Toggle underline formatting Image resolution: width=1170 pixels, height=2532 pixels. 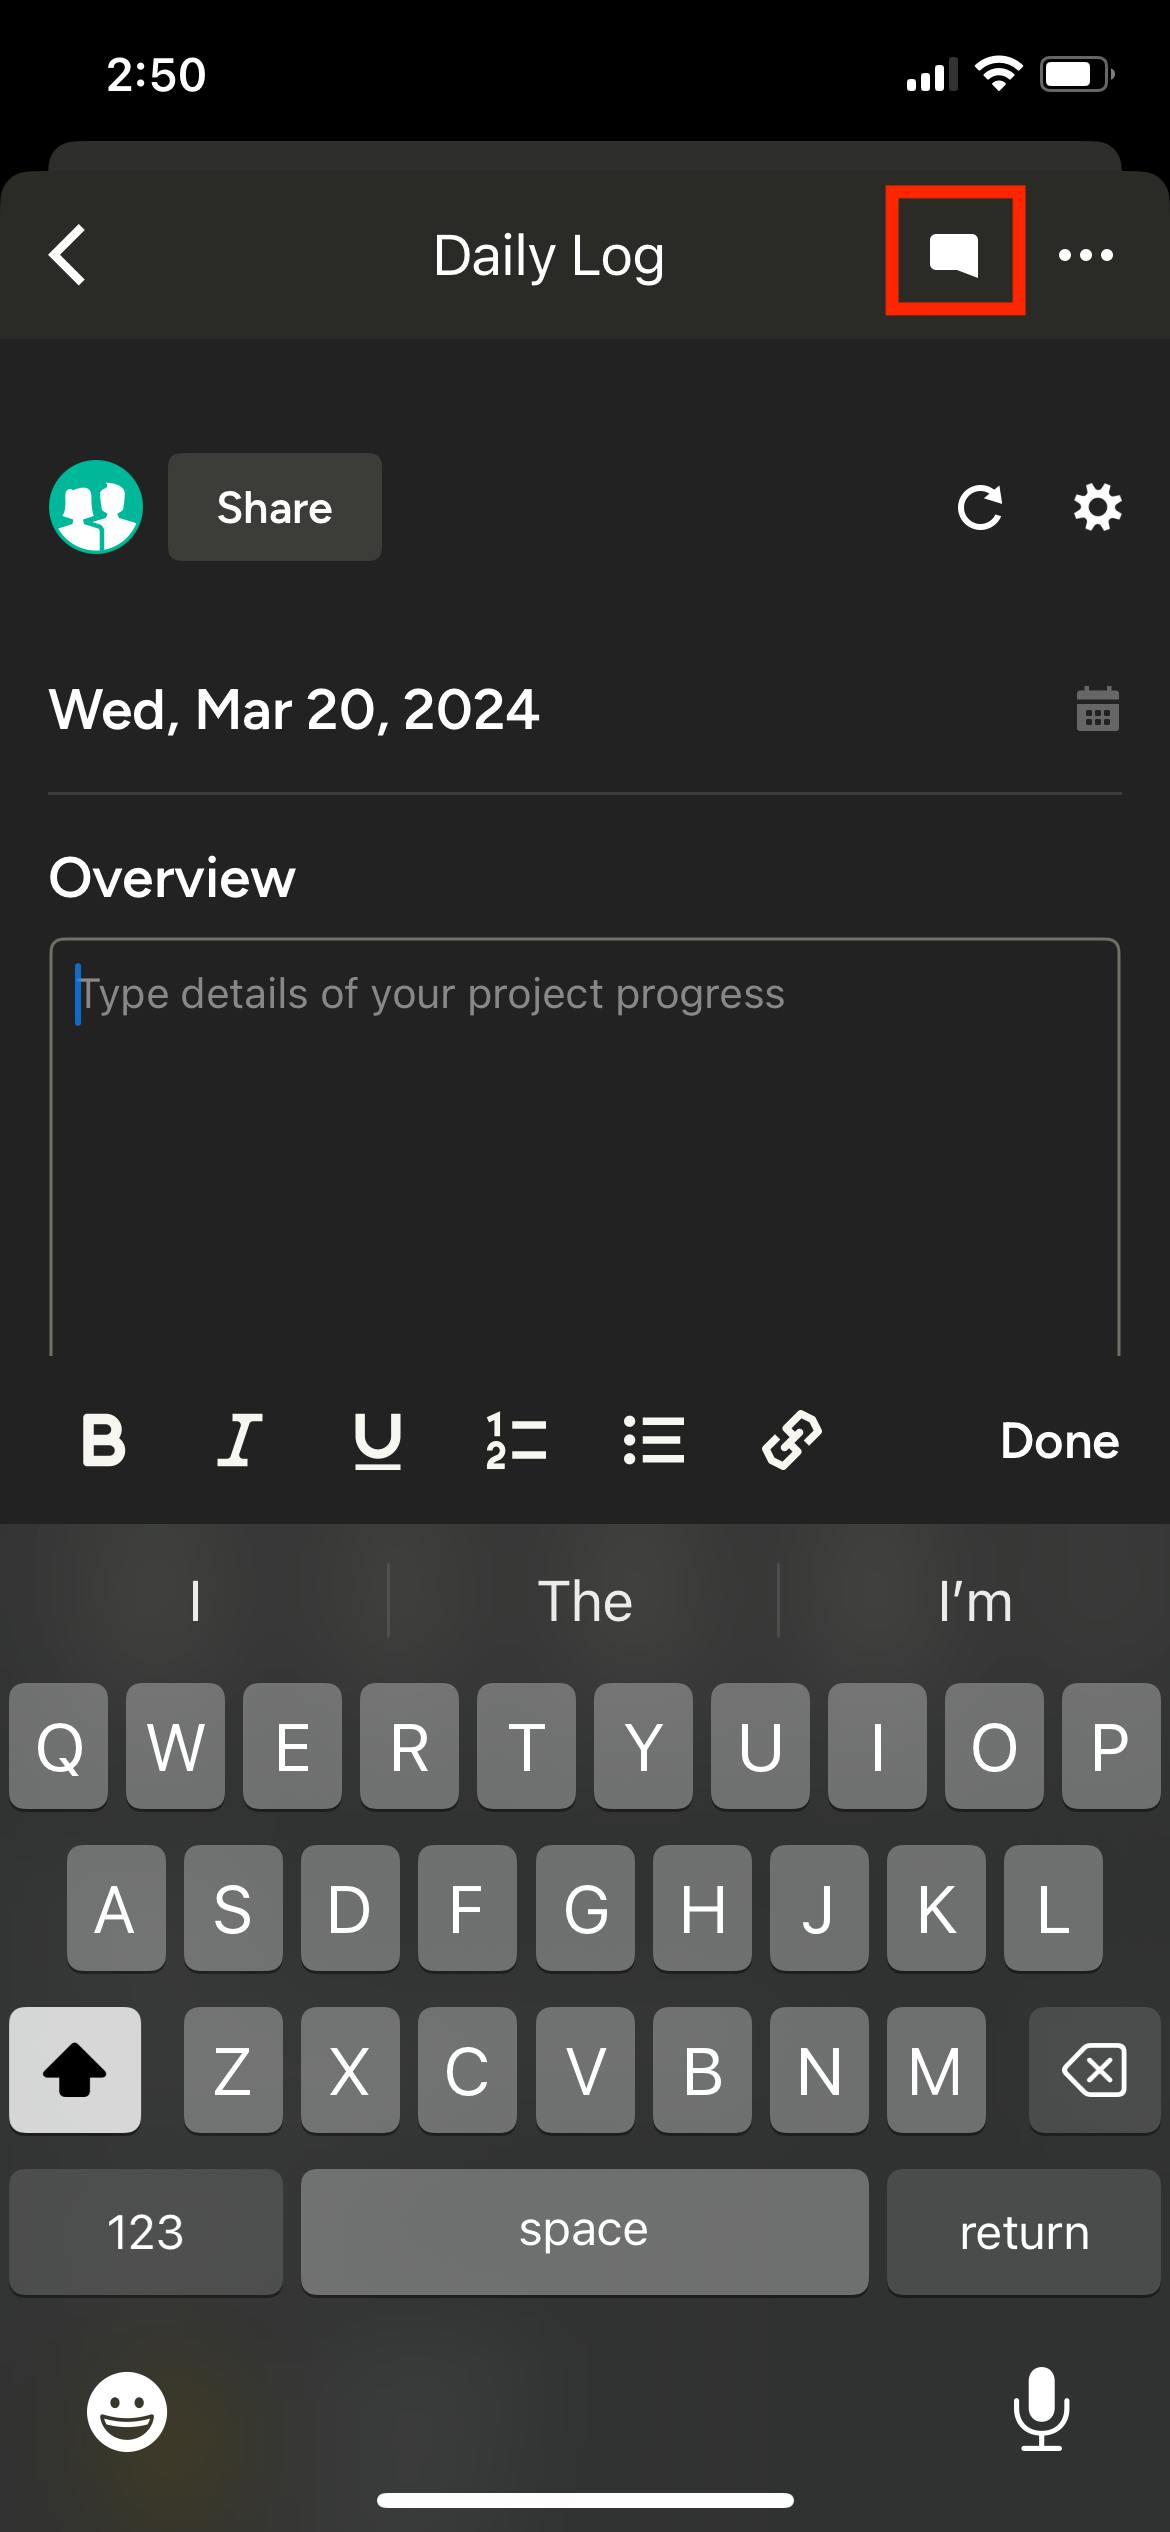378,1441
